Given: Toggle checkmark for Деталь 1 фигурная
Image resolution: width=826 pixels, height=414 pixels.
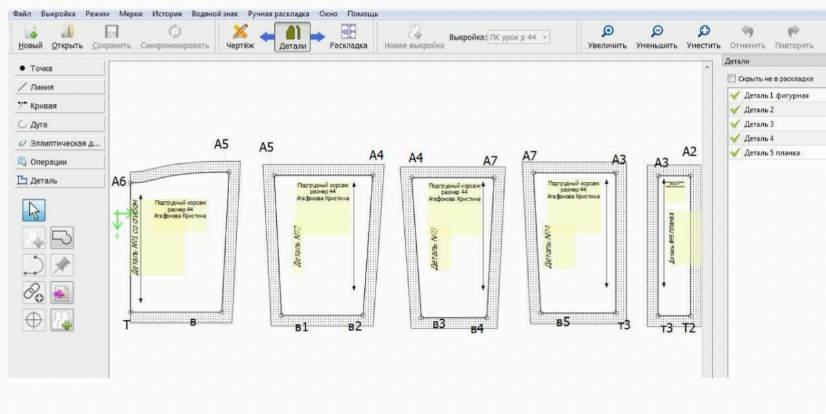Looking at the screenshot, I should 735,95.
